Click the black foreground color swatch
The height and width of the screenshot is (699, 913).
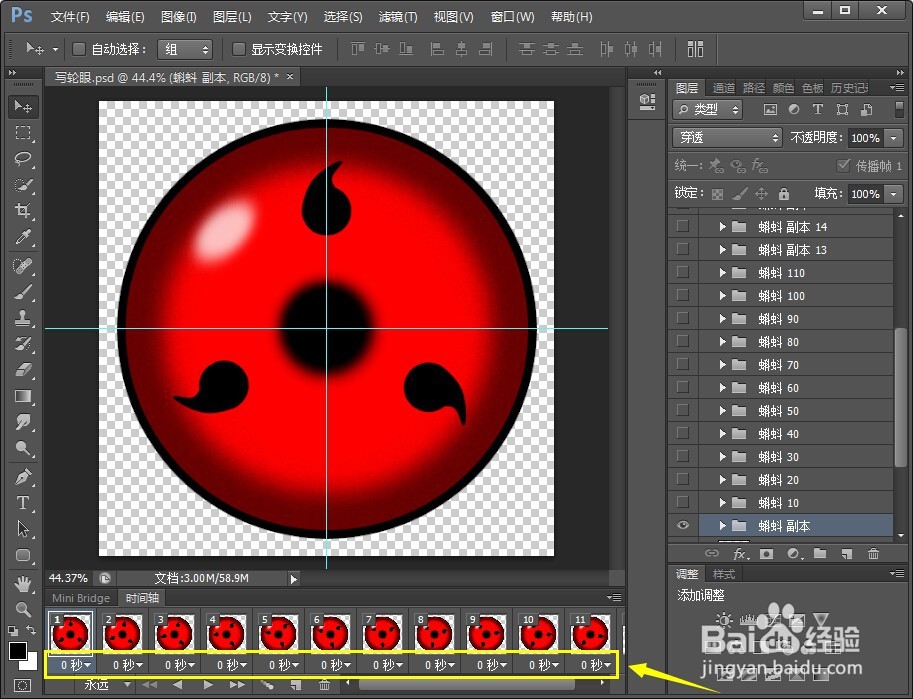point(17,650)
